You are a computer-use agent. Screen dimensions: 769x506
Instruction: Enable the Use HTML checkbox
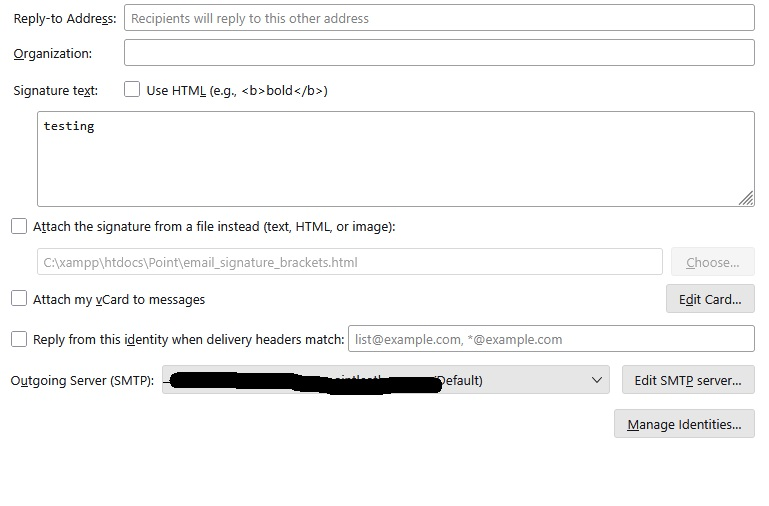point(132,90)
